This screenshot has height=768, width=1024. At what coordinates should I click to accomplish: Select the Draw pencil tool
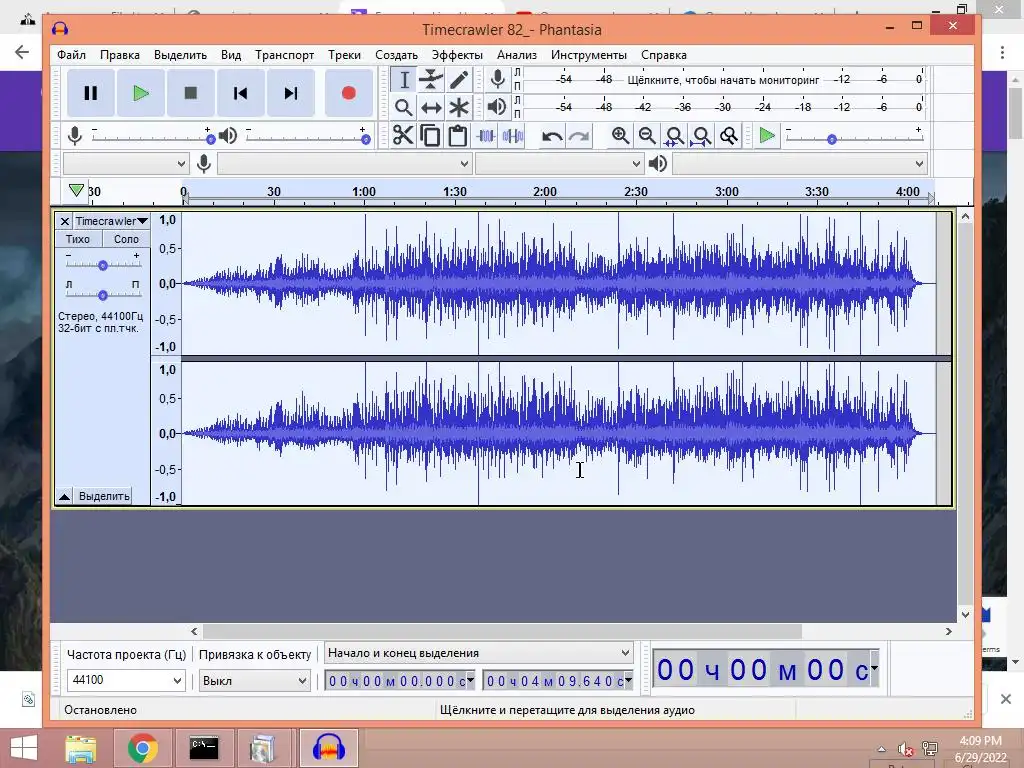tap(458, 80)
